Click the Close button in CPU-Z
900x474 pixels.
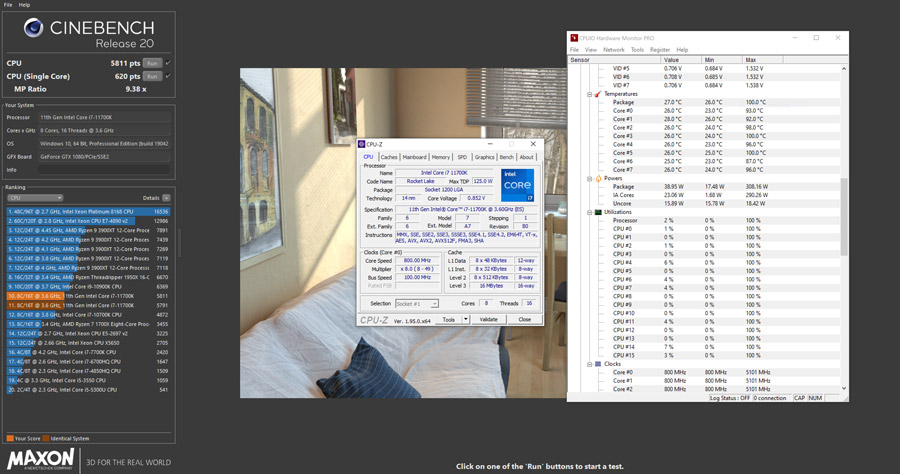524,319
